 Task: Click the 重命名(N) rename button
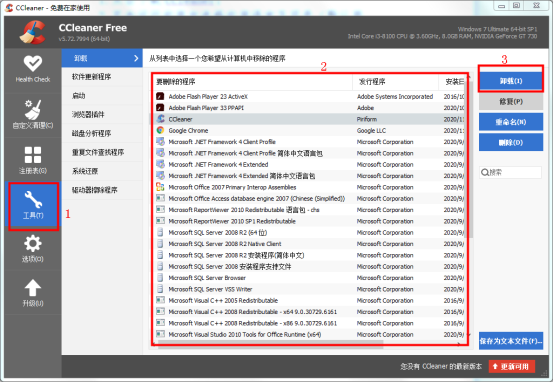pyautogui.click(x=511, y=122)
